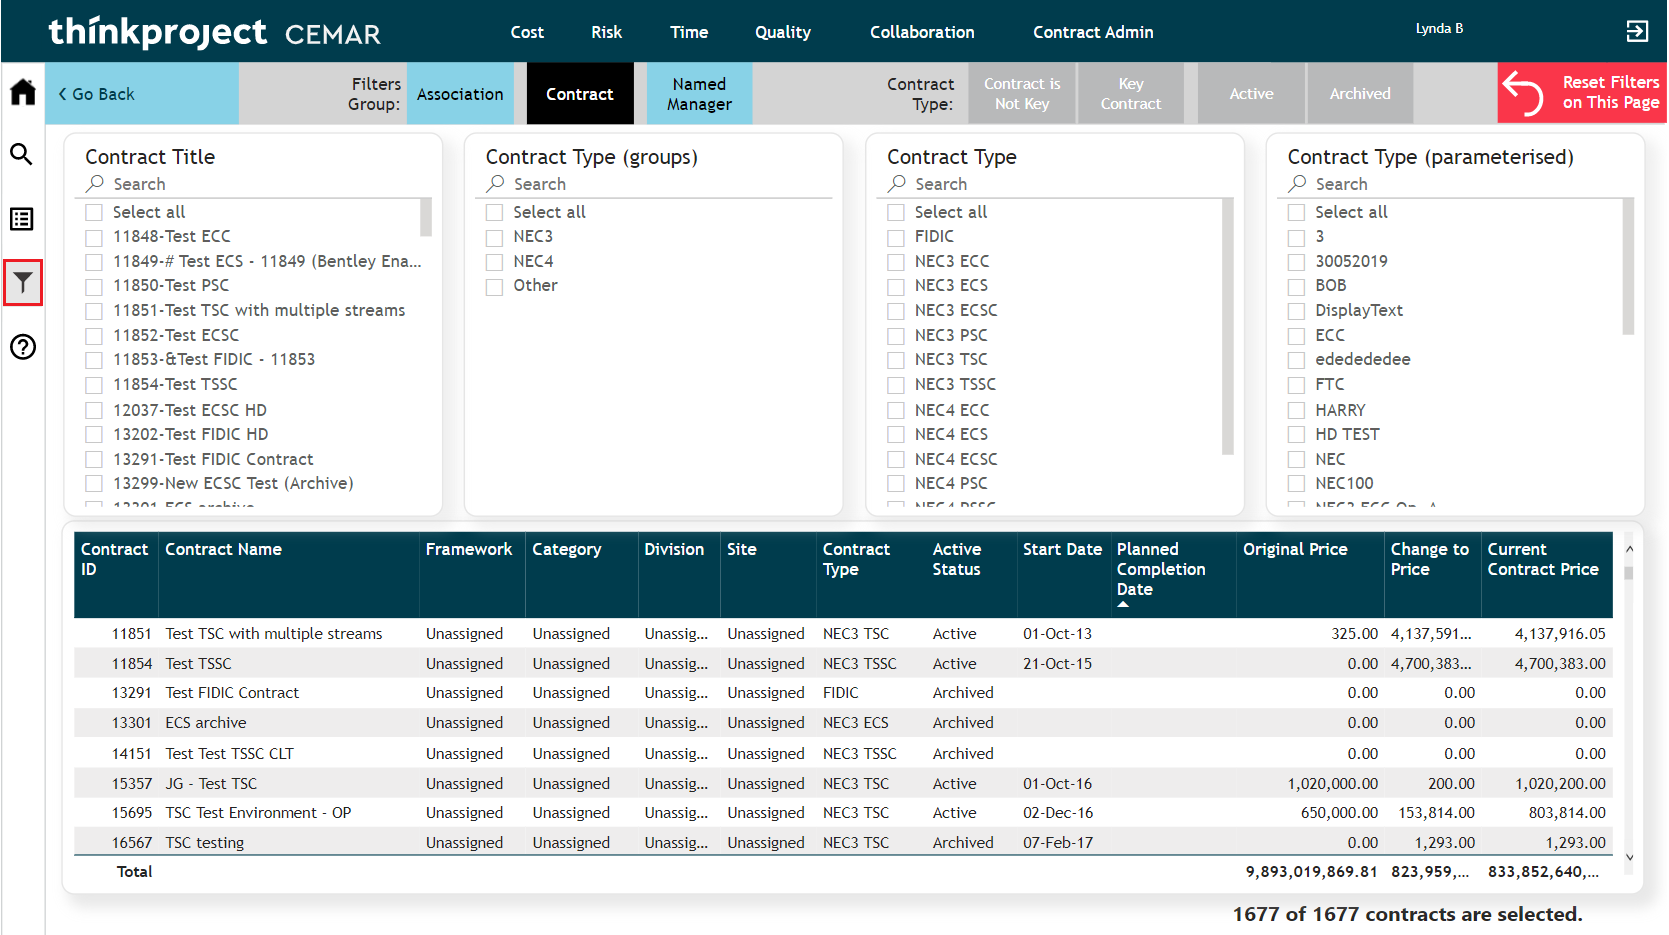Filter by Archived contracts button

pos(1359,94)
